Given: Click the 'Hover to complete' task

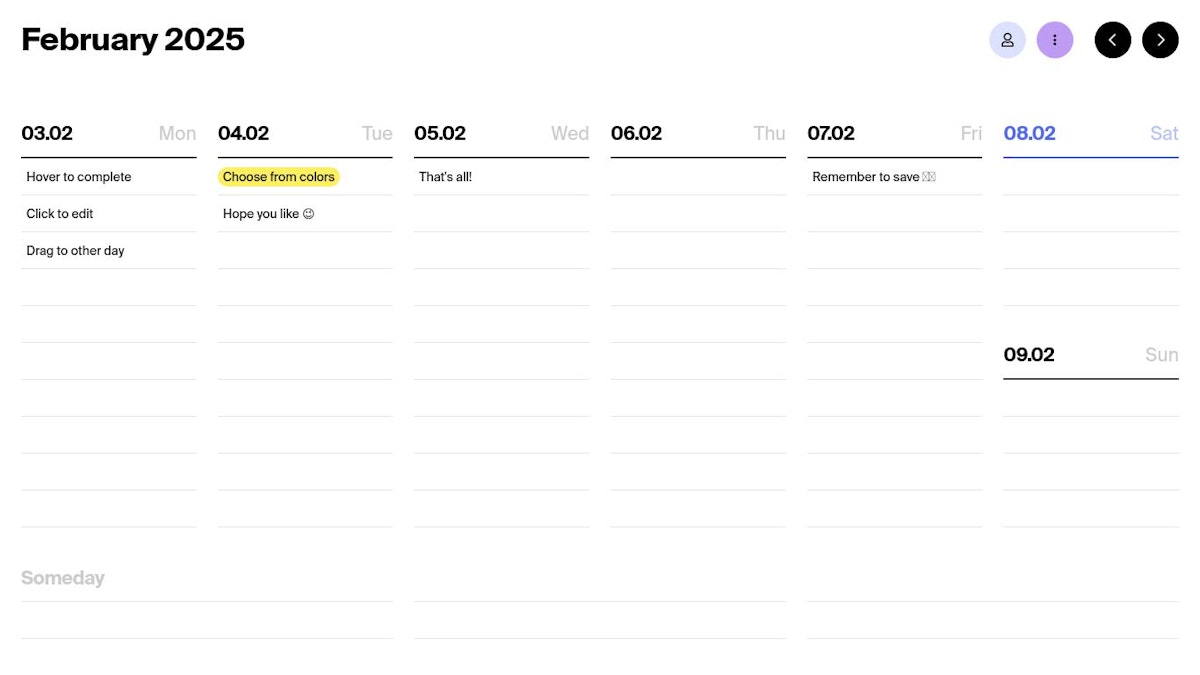Looking at the screenshot, I should coord(79,177).
